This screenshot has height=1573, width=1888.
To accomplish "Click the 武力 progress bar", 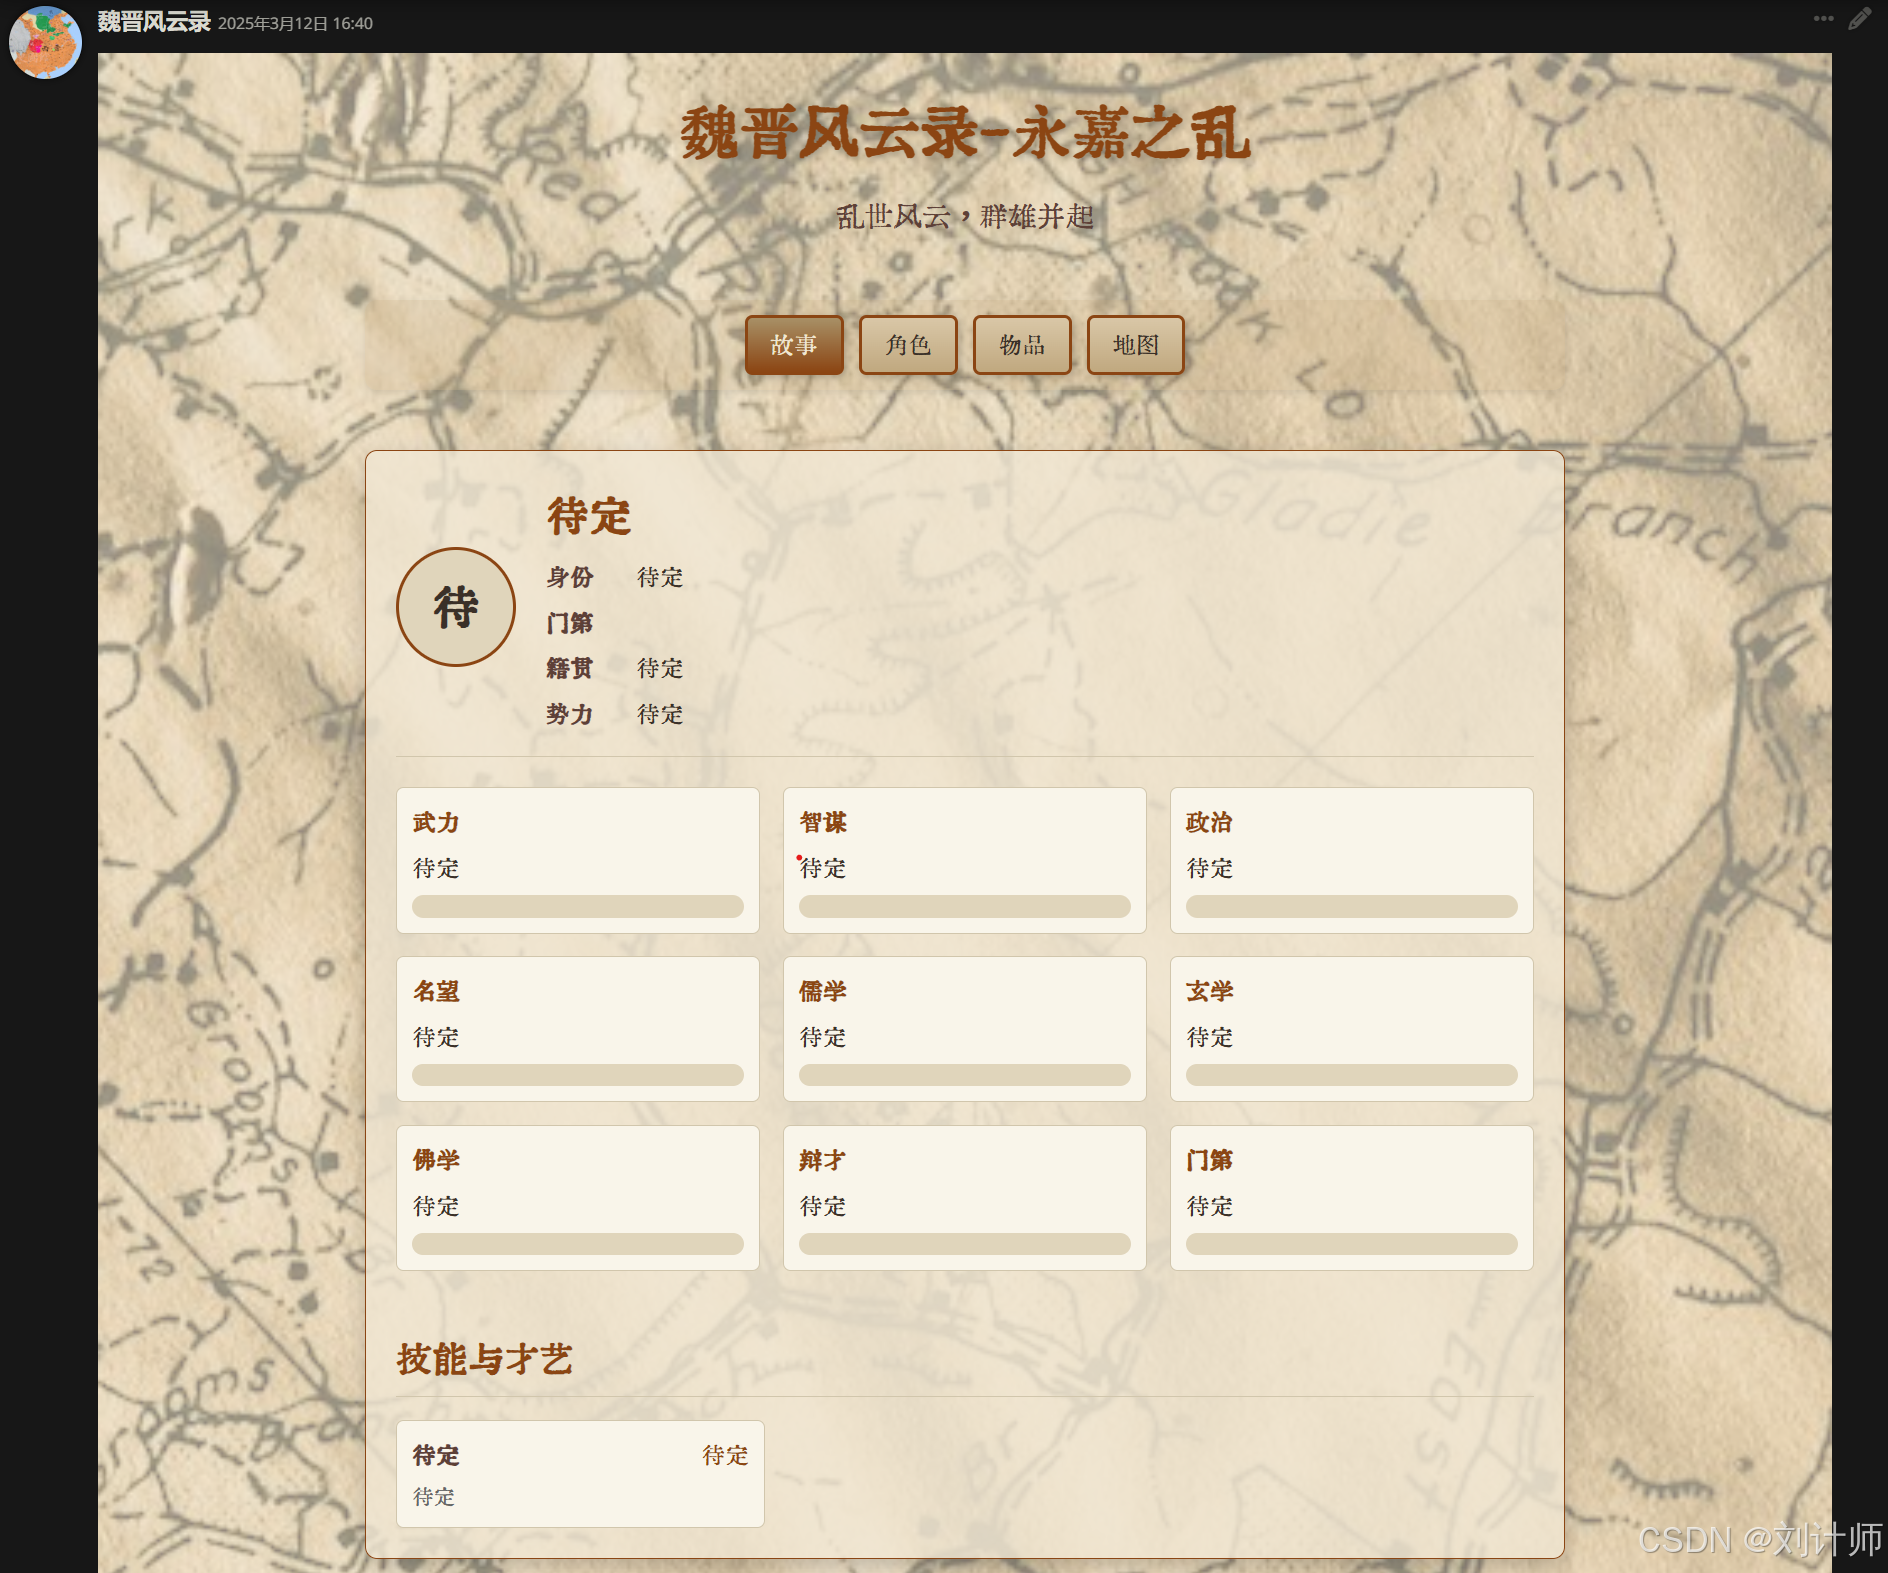I will 578,906.
